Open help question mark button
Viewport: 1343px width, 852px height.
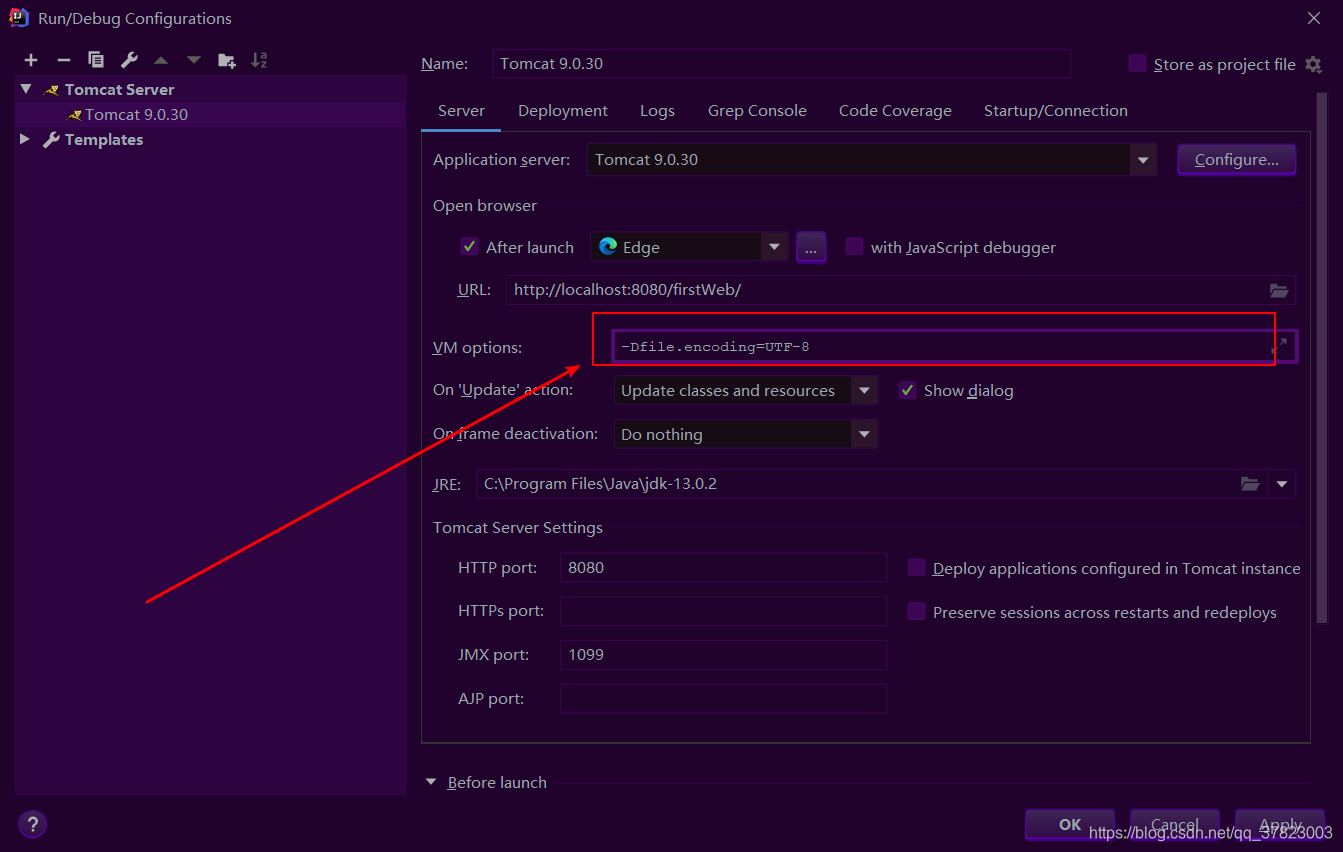pyautogui.click(x=33, y=824)
